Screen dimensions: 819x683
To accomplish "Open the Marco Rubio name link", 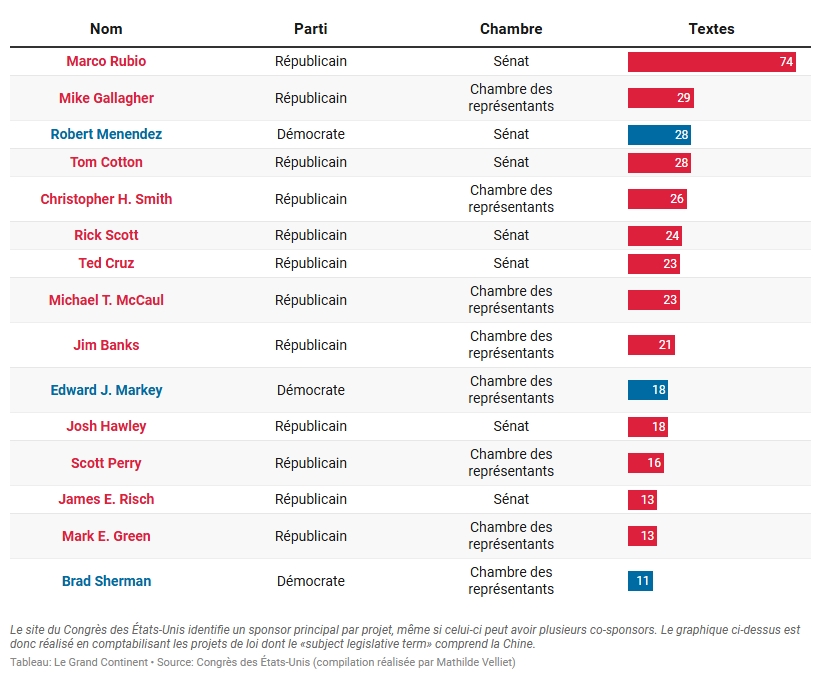I will click(x=106, y=61).
